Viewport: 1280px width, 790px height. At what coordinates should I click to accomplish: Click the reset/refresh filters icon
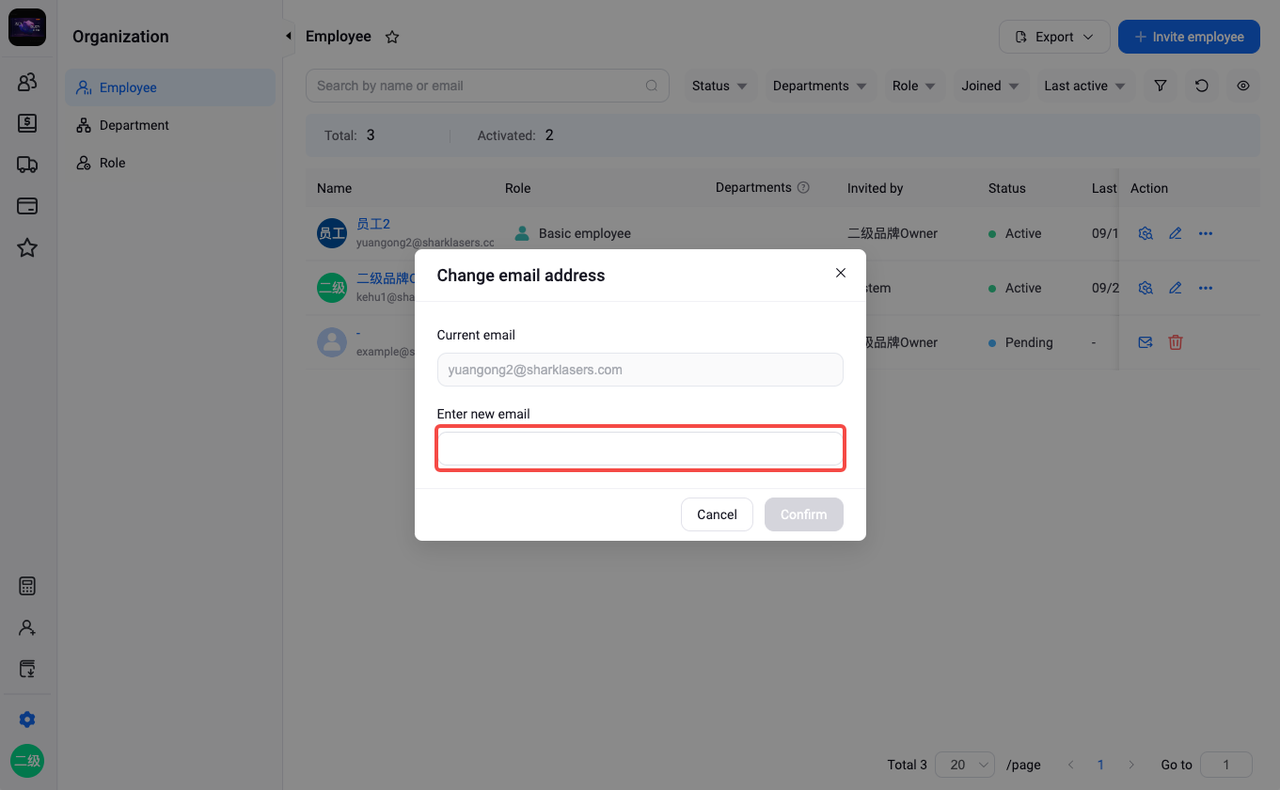(1202, 86)
